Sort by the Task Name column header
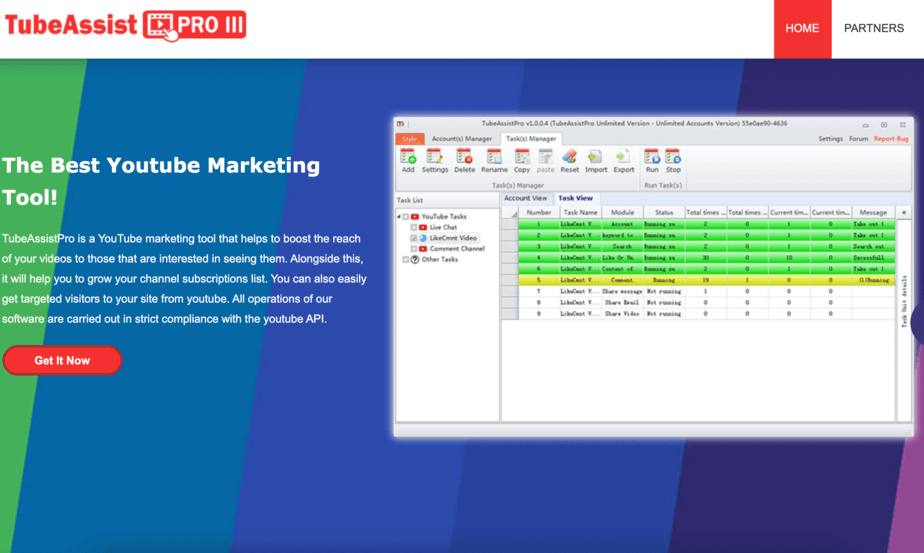Screen dimensions: 924x553 [580, 212]
